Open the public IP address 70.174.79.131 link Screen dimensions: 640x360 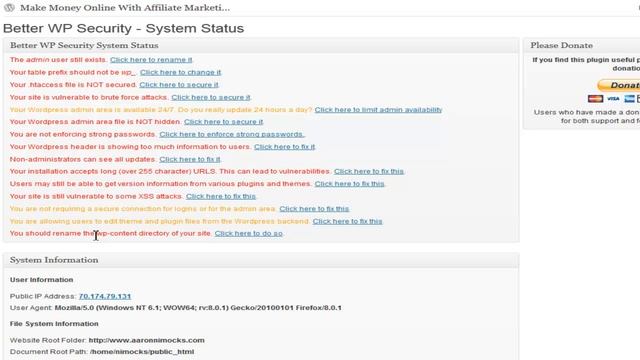[105, 296]
